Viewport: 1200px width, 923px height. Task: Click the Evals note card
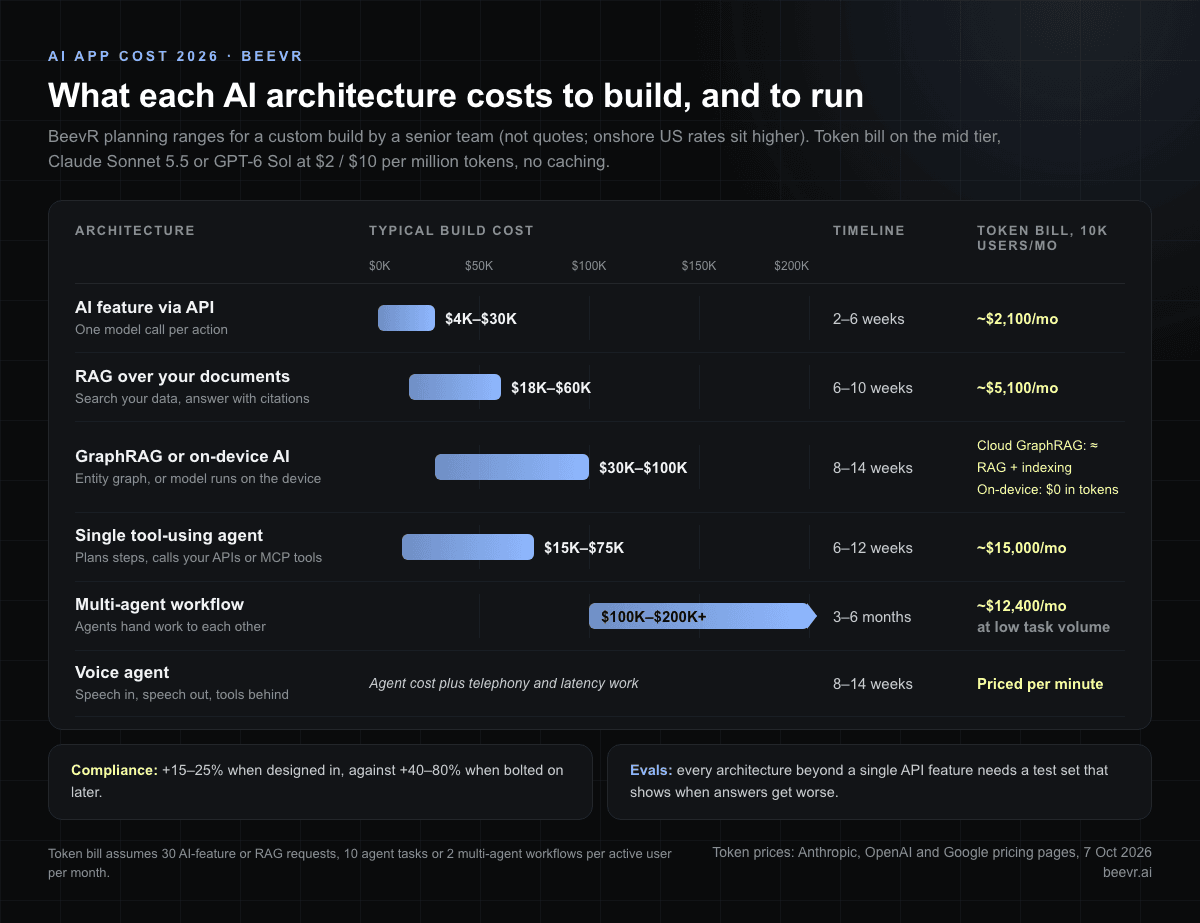tap(879, 782)
